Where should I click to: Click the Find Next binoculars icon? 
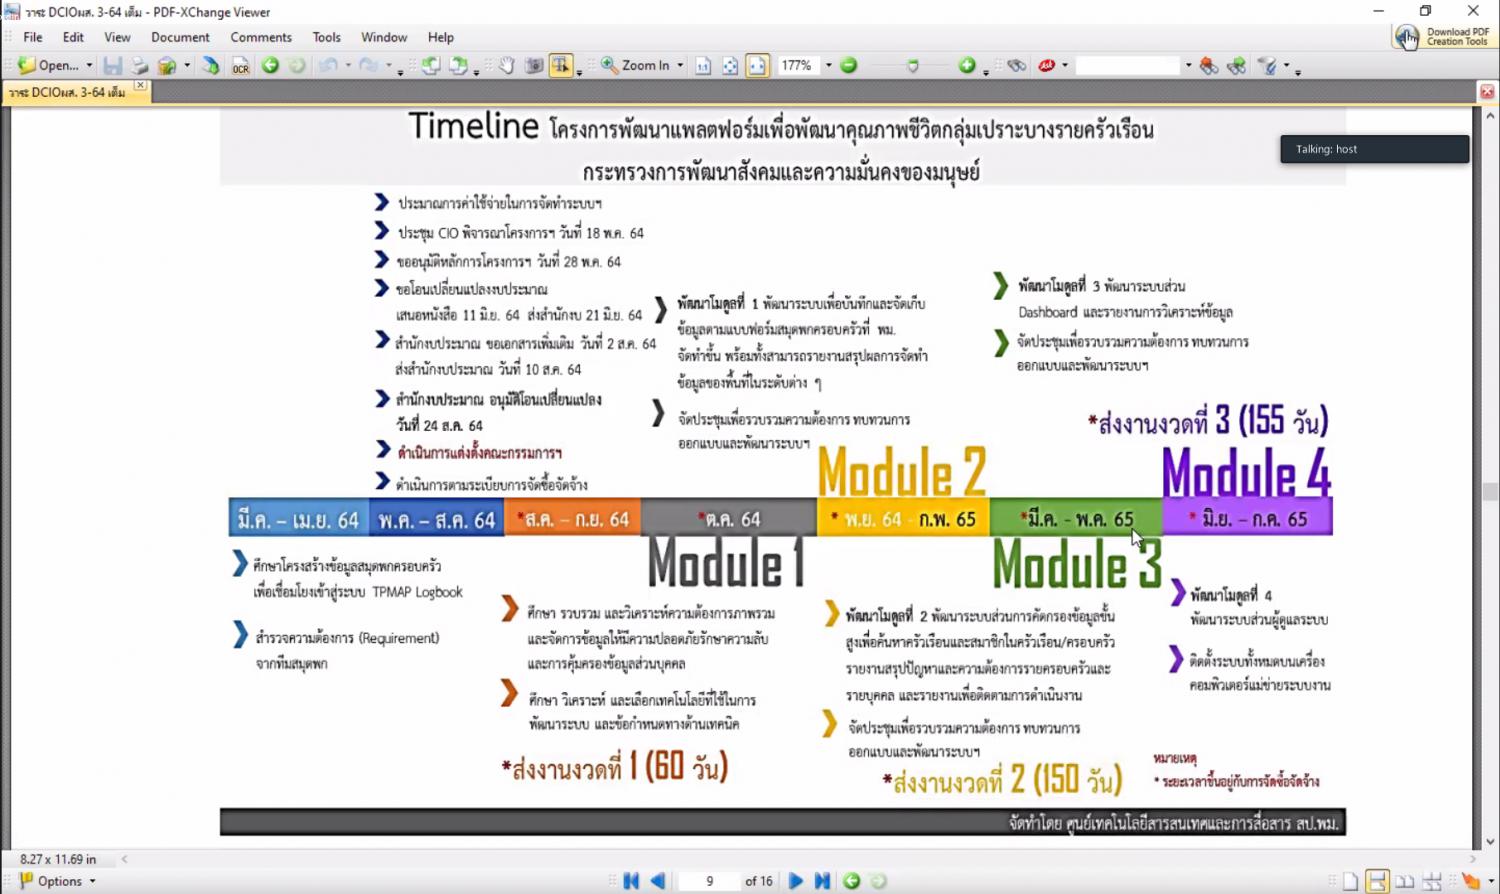(x=1237, y=65)
